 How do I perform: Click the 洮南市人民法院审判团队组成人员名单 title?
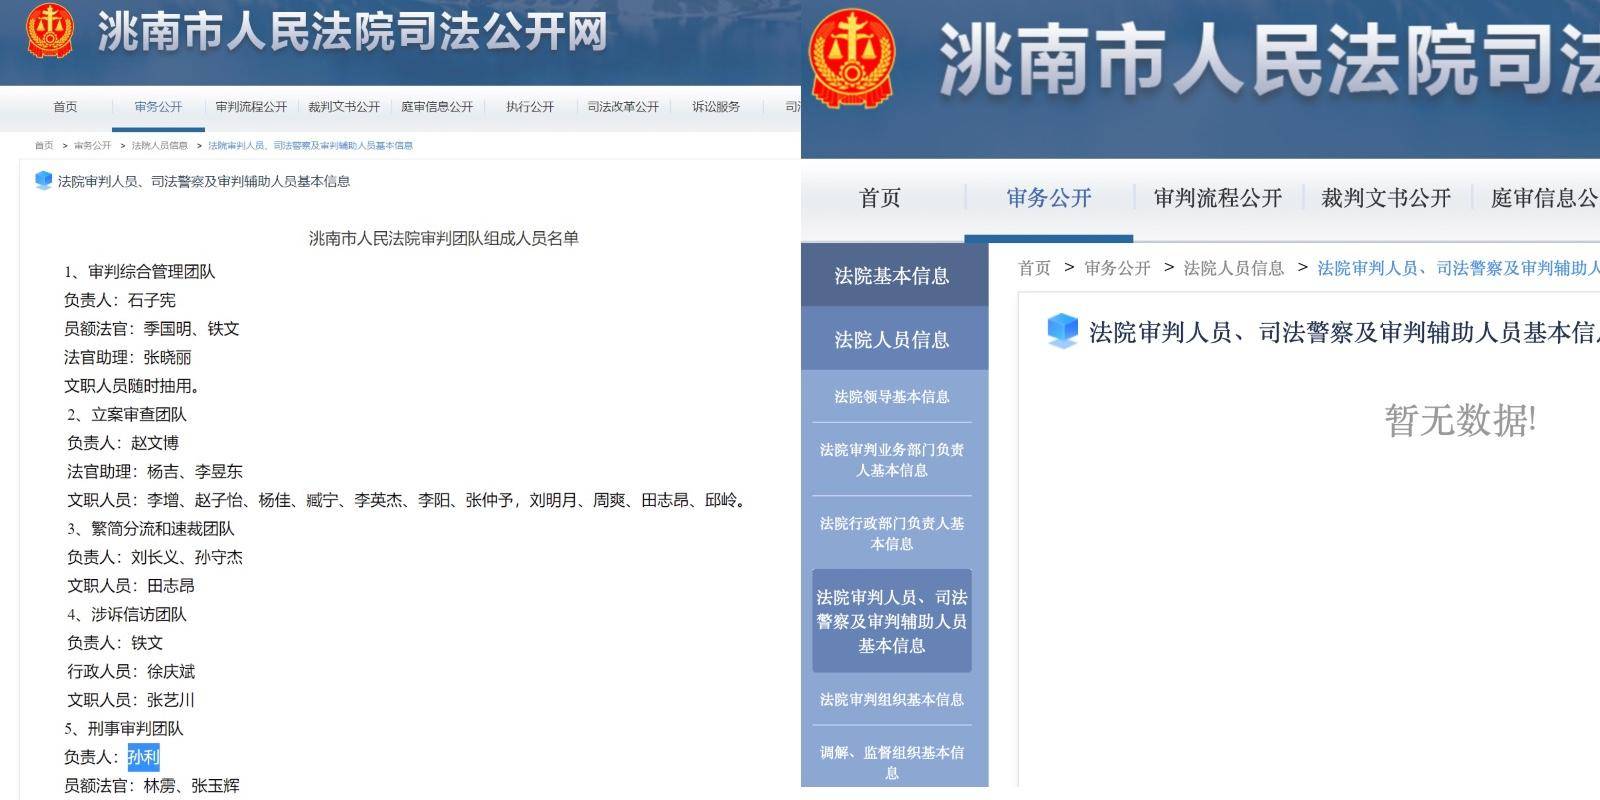pos(444,238)
